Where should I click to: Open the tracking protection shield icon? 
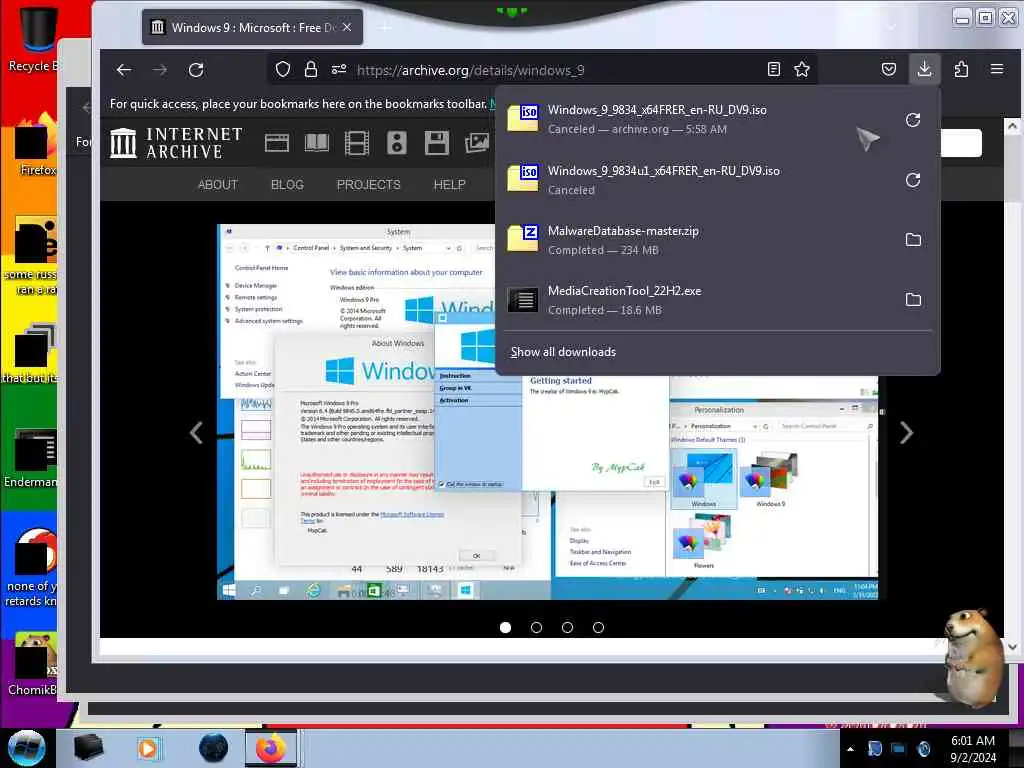pos(283,70)
